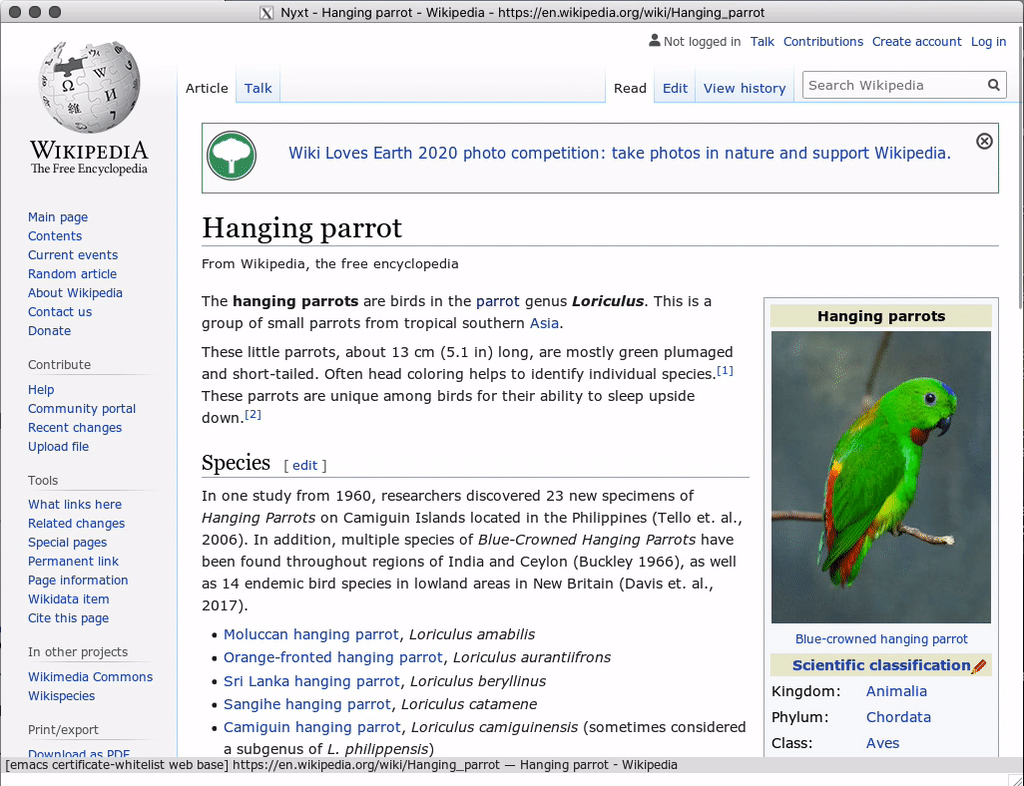
Task: Click the green tree banner icon
Action: click(x=231, y=157)
